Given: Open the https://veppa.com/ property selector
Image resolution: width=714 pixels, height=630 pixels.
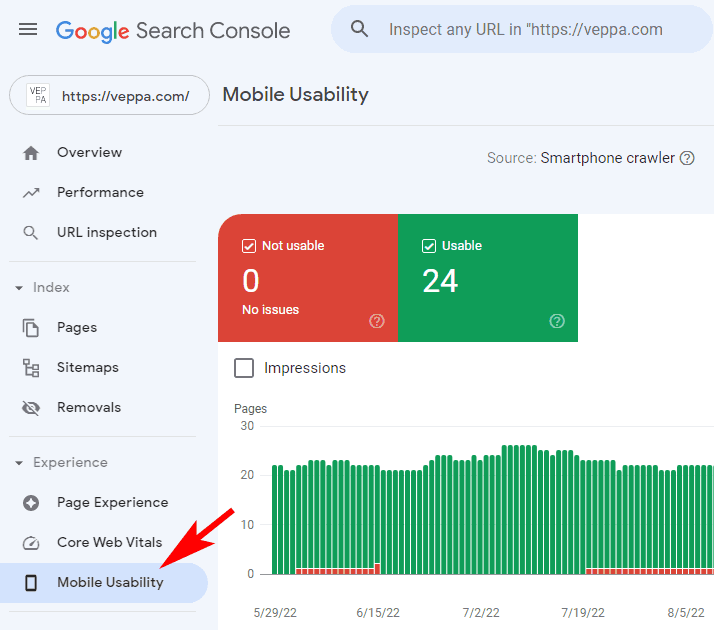Looking at the screenshot, I should click(x=109, y=95).
